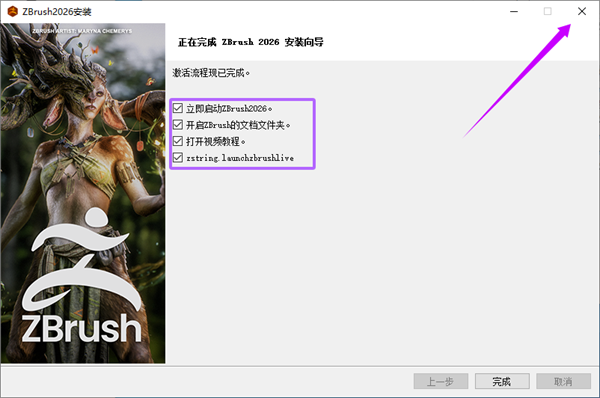Disable the 打开视频教程 checkbox
The width and height of the screenshot is (600, 398).
tap(178, 141)
